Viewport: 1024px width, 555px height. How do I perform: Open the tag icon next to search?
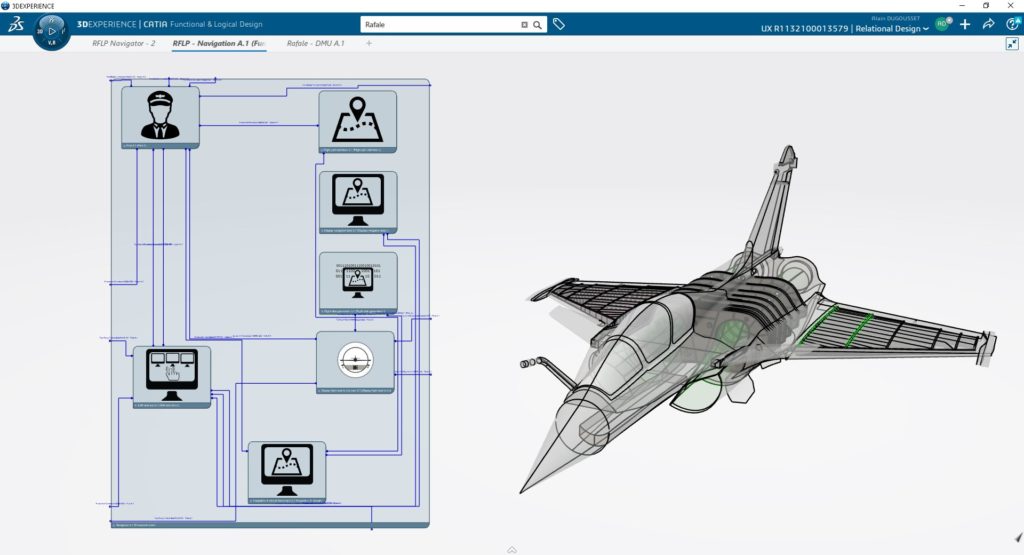(558, 24)
